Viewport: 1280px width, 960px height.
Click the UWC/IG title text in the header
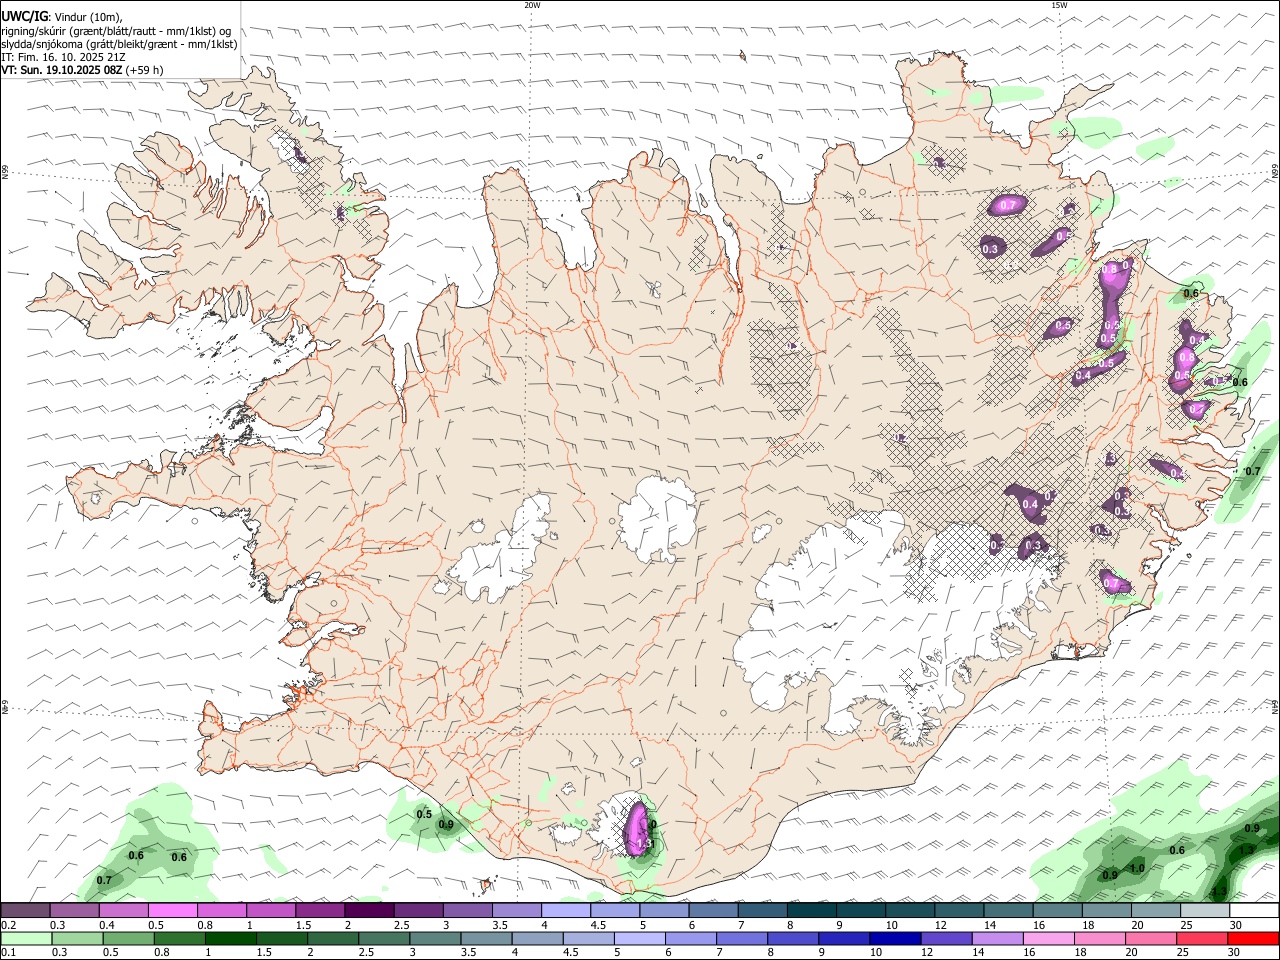pyautogui.click(x=24, y=17)
